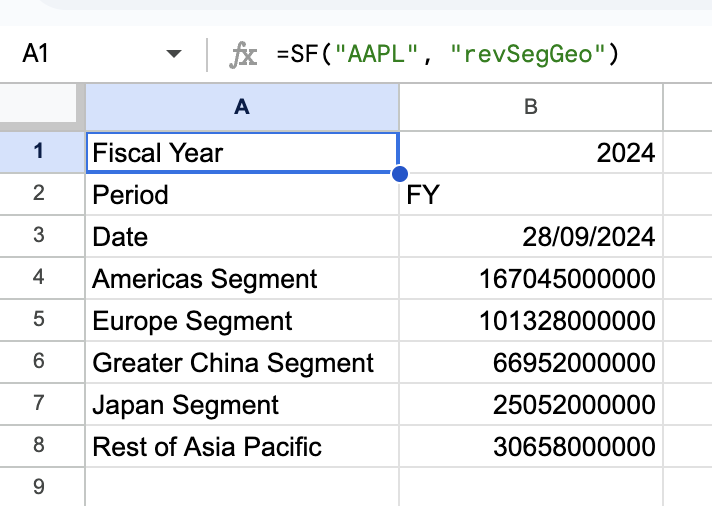Screen dimensions: 712x506
Task: Click the 'Date' label cell
Action: click(x=242, y=236)
